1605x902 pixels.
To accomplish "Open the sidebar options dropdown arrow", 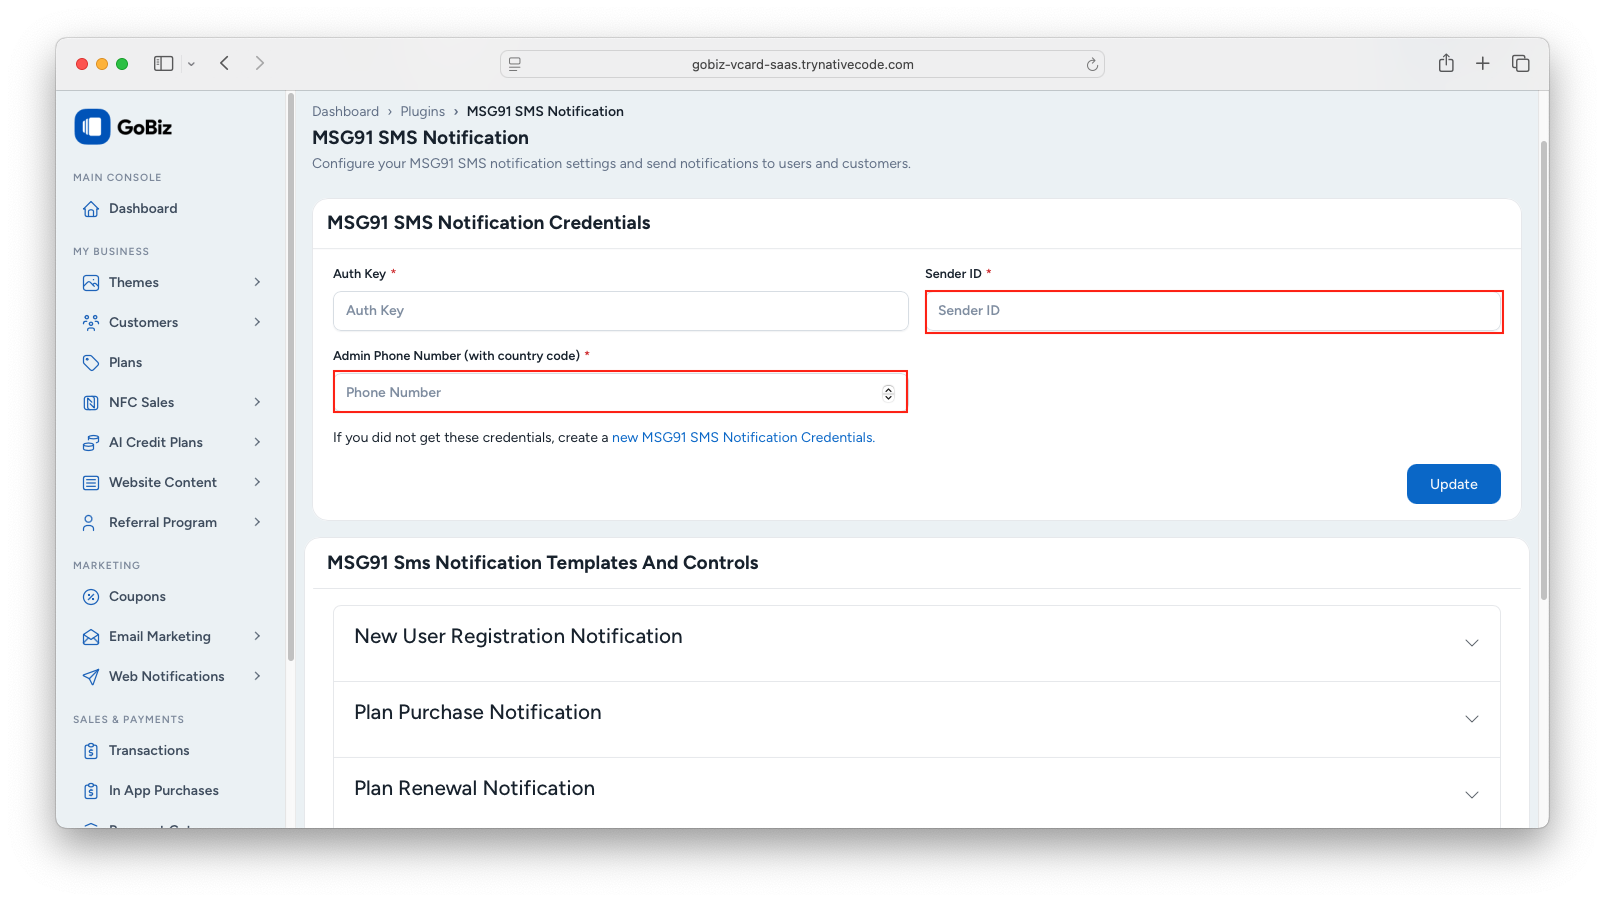I will pyautogui.click(x=191, y=64).
